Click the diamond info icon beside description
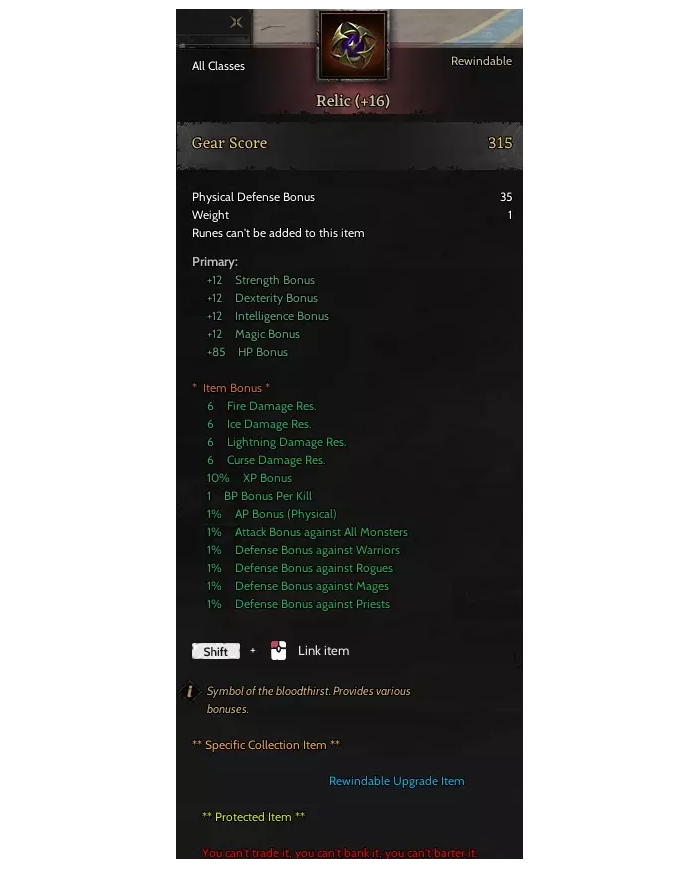This screenshot has height=869, width=700. click(x=190, y=691)
